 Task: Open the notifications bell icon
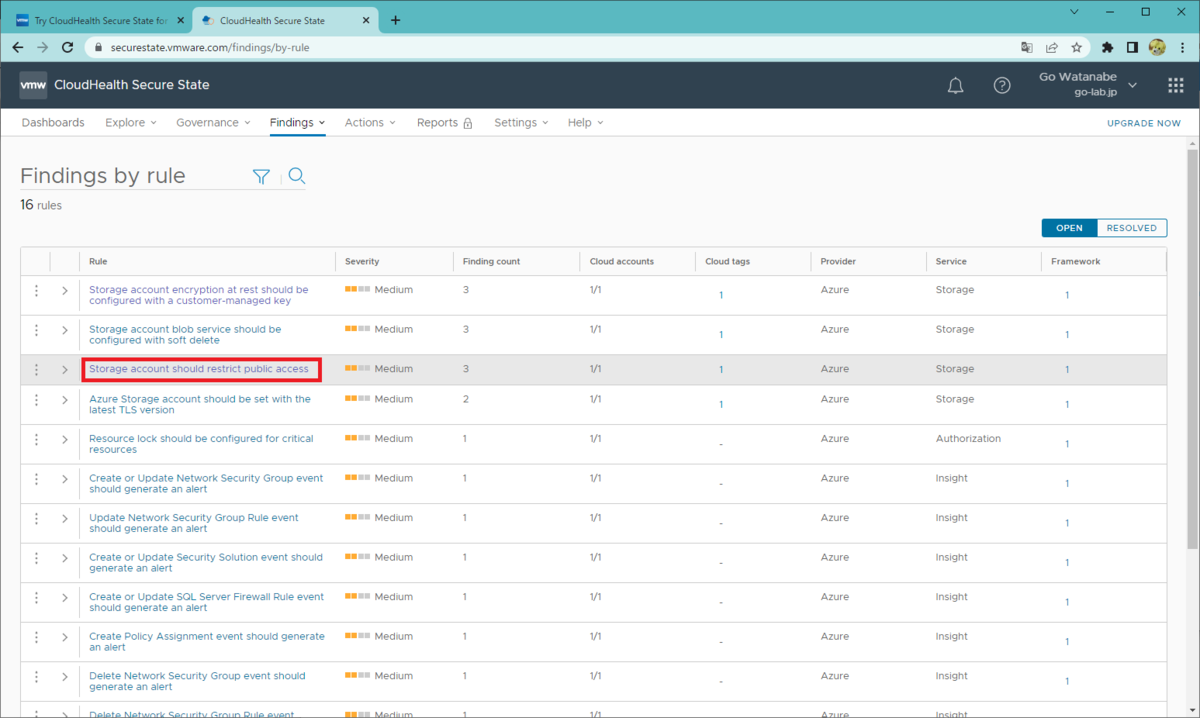pos(955,86)
